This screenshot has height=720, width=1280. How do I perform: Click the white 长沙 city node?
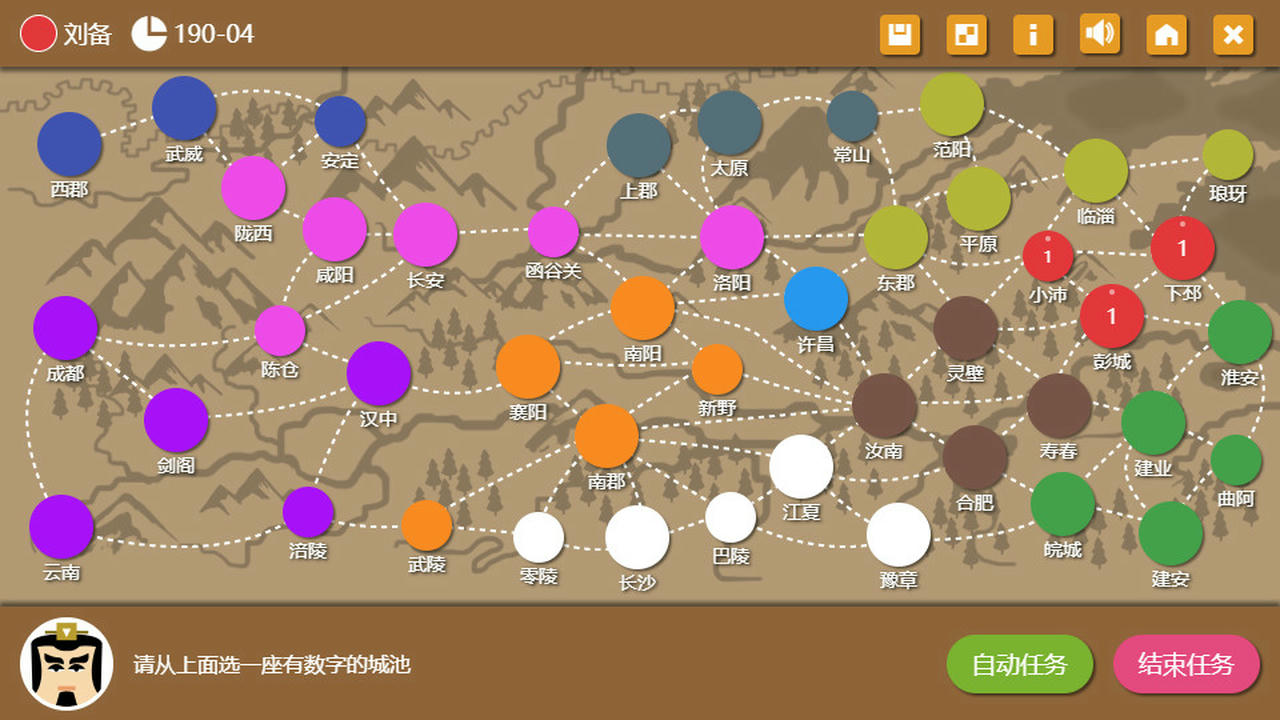point(637,537)
